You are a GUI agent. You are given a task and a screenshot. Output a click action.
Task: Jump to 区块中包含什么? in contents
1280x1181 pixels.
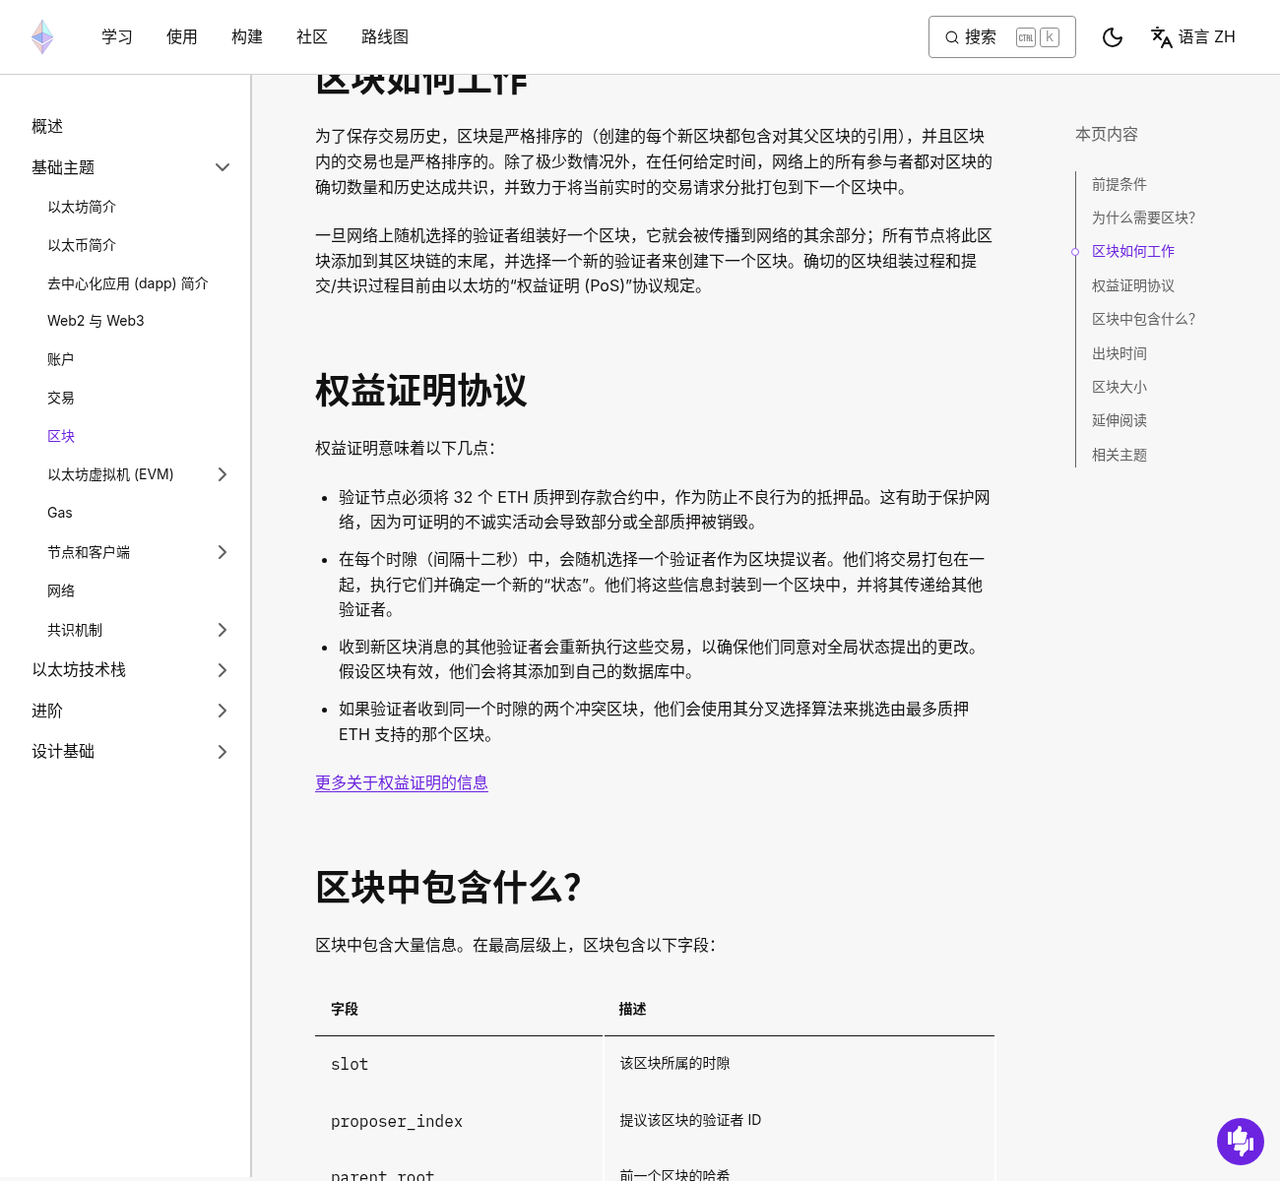coord(1144,319)
